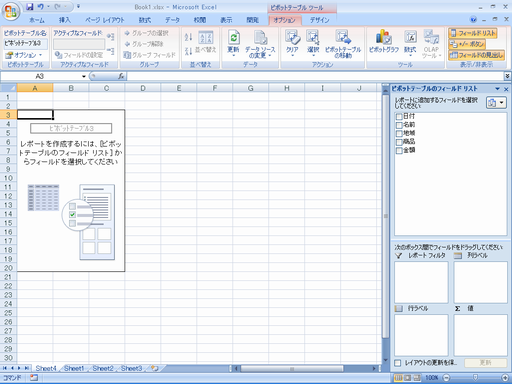The height and width of the screenshot is (384, 512).
Task: Open the 表示 tab
Action: pos(226,20)
